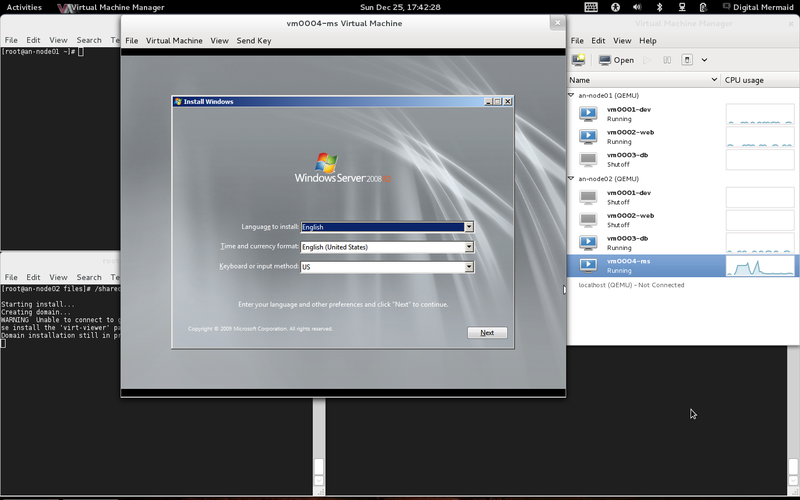Viewport: 800px width, 500px height.
Task: Click the vm0004-ms CPU usage graph
Action: [760, 266]
